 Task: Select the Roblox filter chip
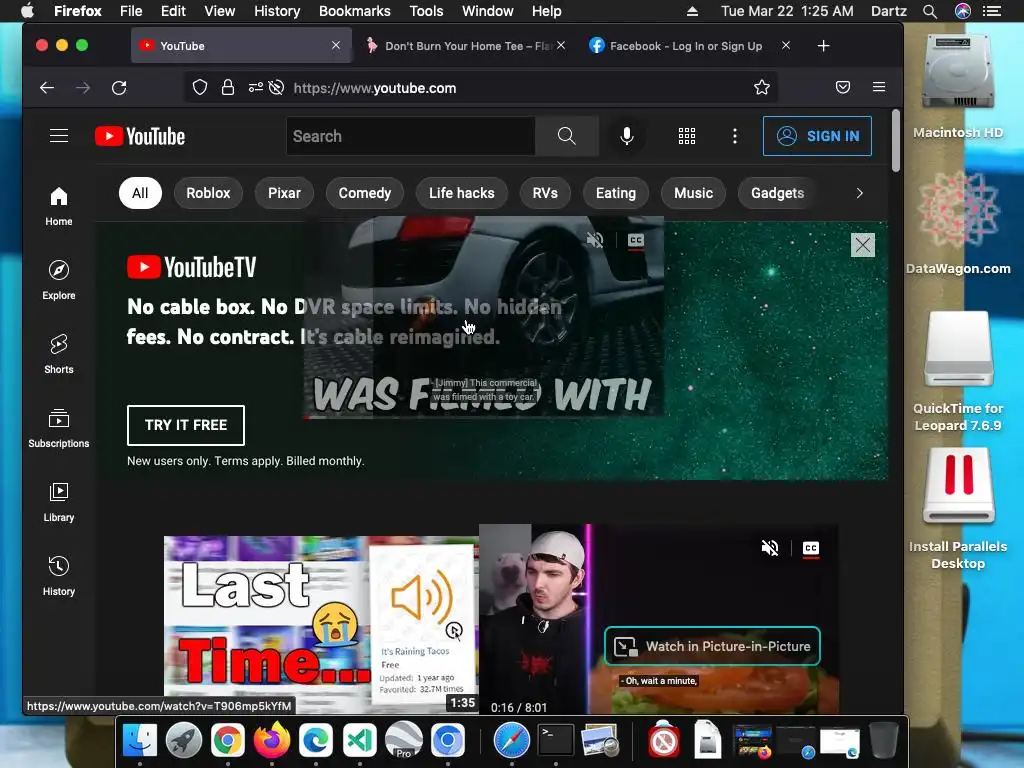(x=208, y=193)
